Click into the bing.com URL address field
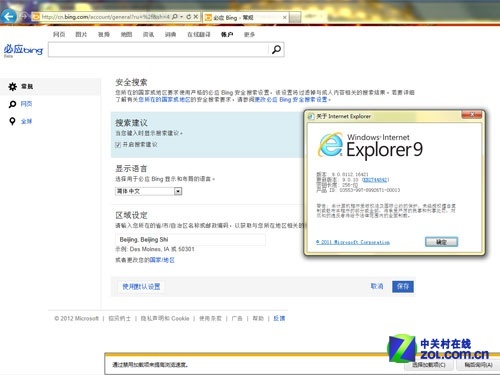 point(105,17)
